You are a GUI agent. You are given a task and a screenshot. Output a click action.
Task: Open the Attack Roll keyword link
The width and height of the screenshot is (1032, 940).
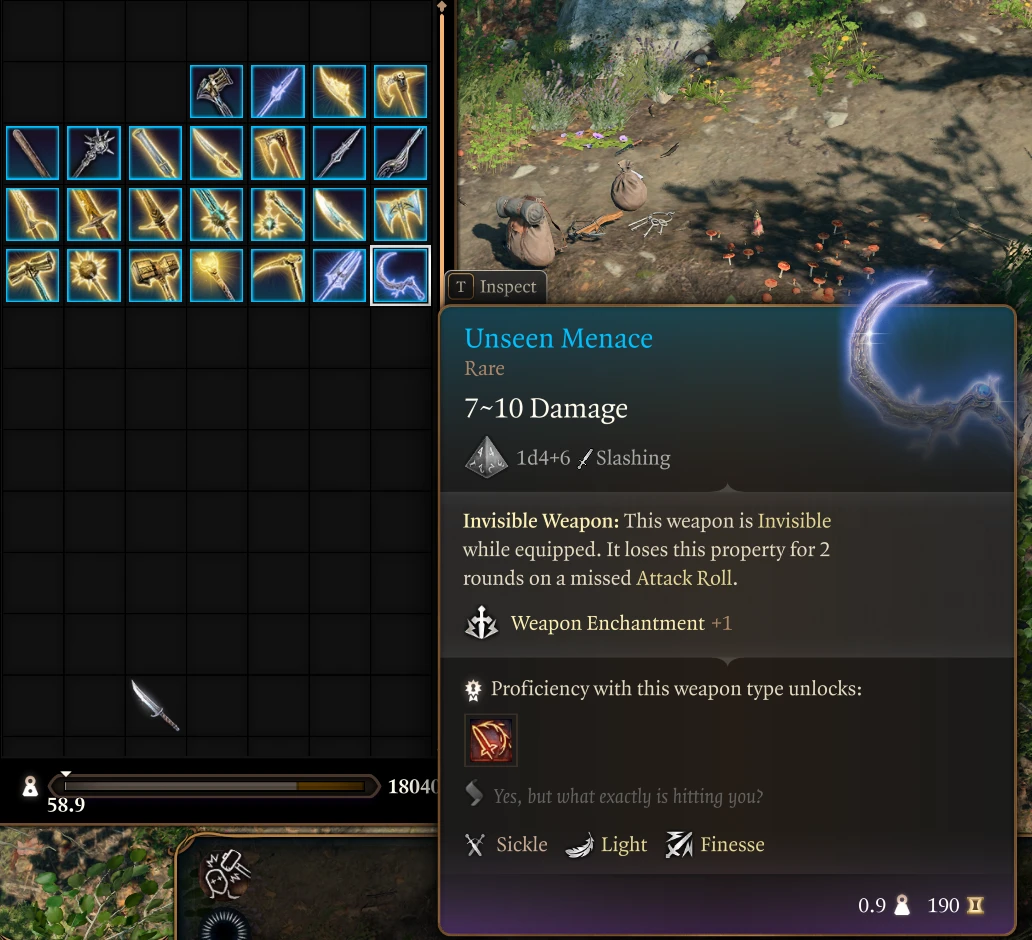point(684,578)
